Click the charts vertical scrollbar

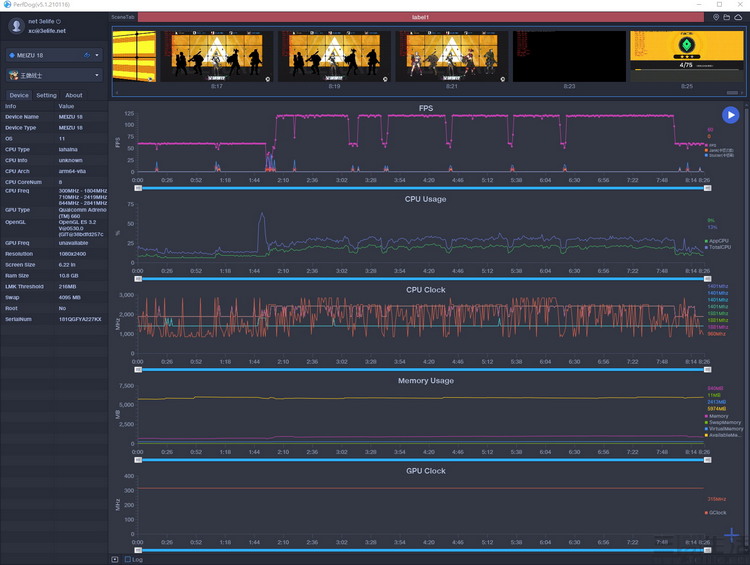[x=747, y=325]
